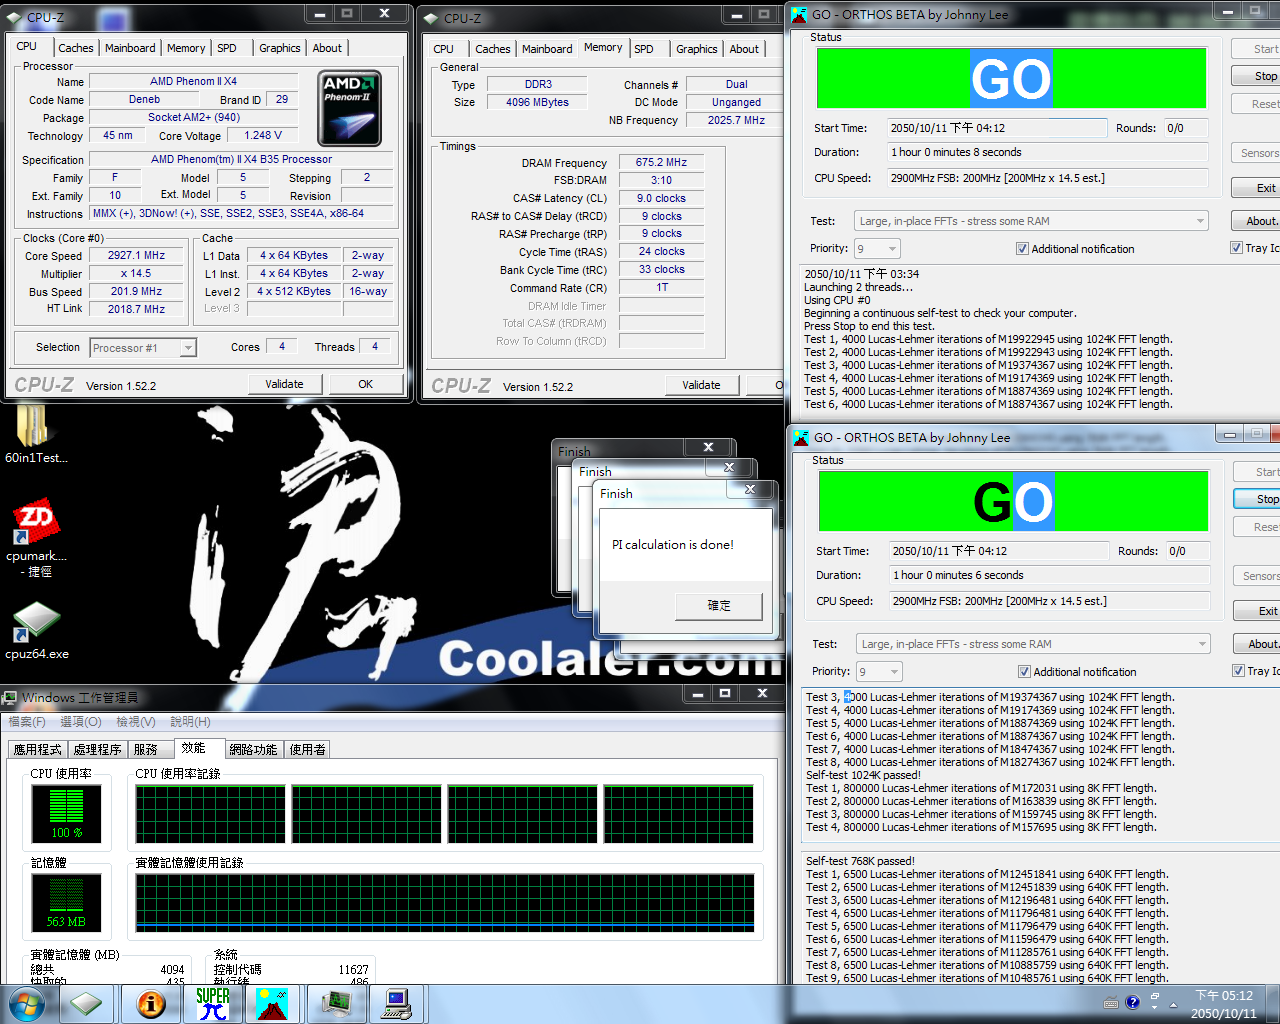Open the volcano picture taskbar icon
Image resolution: width=1280 pixels, height=1024 pixels.
pos(272,1004)
